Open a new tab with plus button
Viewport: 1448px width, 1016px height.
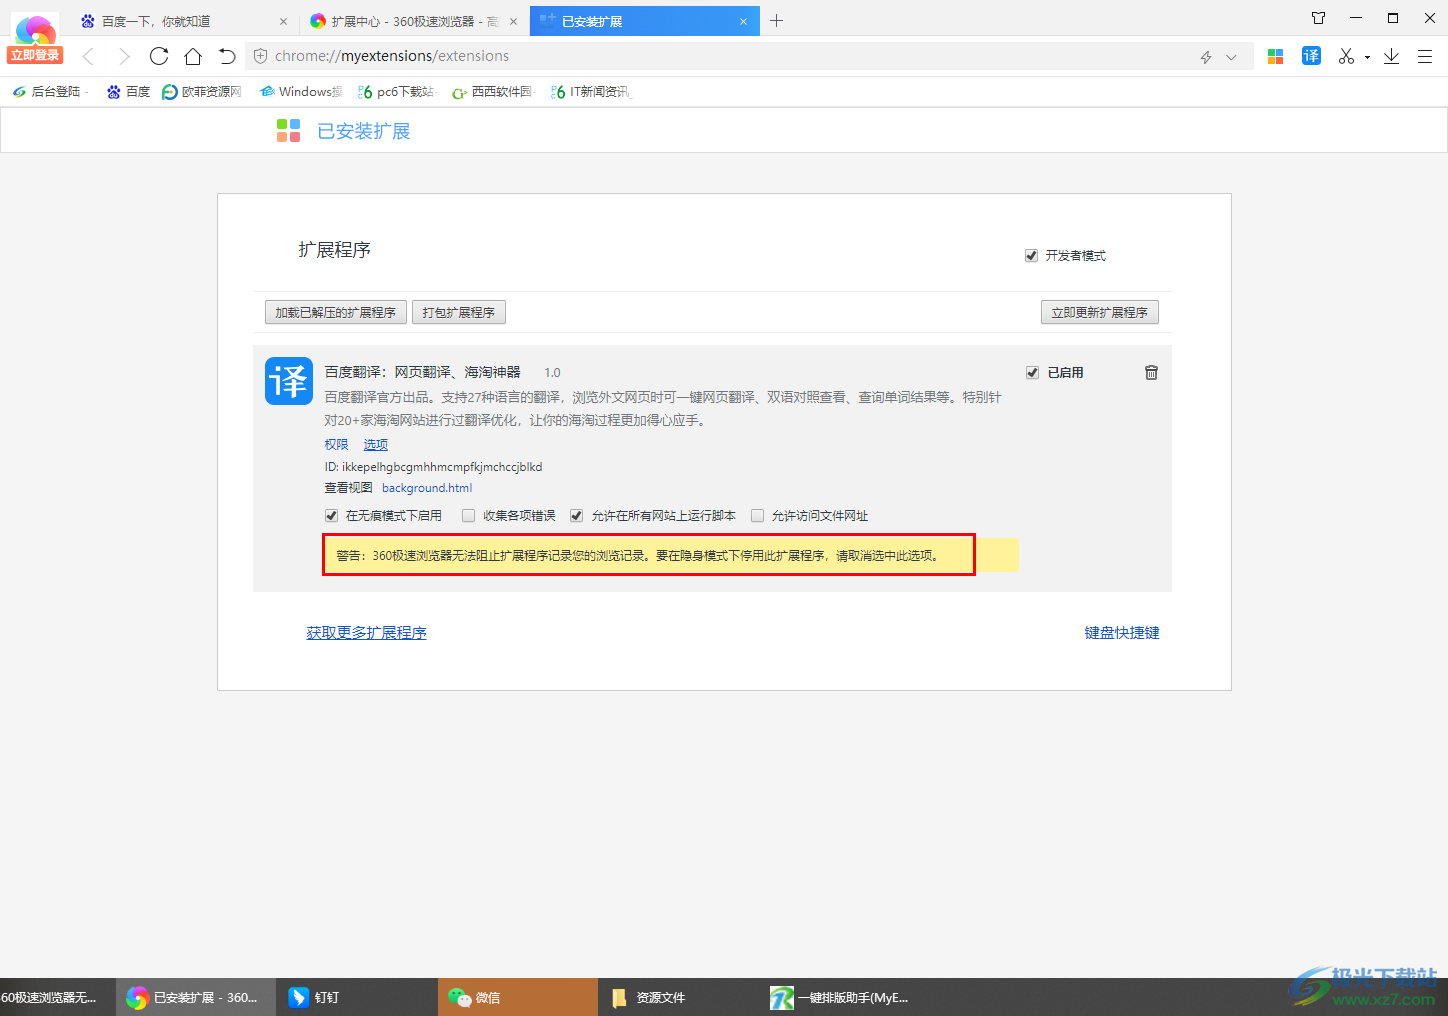click(x=776, y=20)
